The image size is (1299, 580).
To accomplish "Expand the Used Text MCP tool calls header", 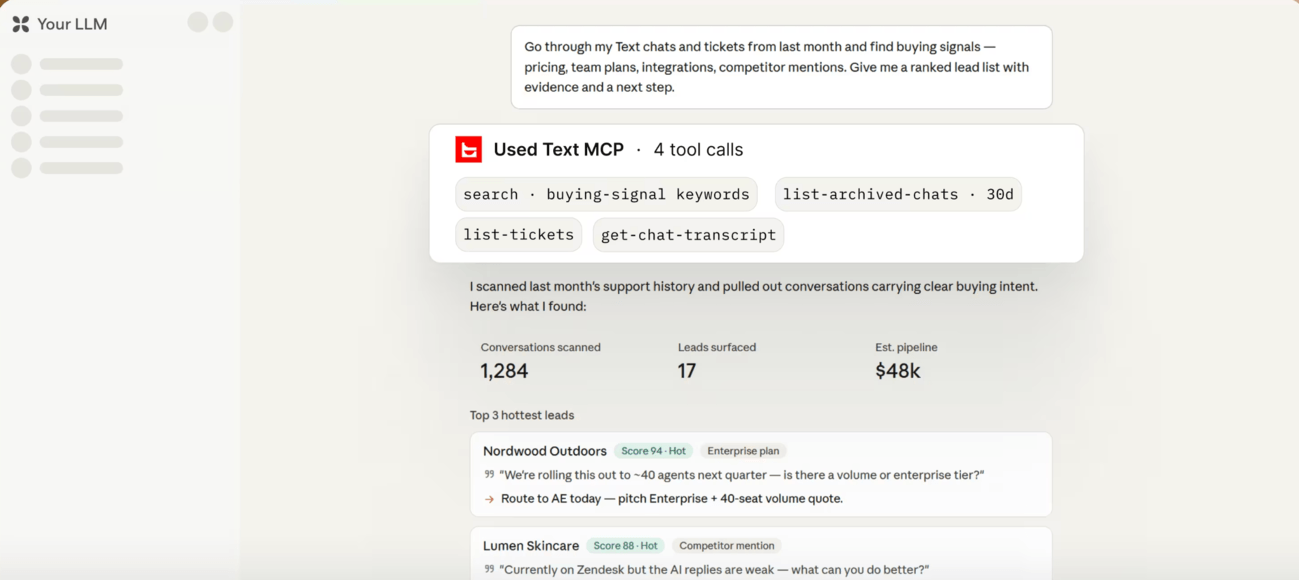I will point(618,149).
